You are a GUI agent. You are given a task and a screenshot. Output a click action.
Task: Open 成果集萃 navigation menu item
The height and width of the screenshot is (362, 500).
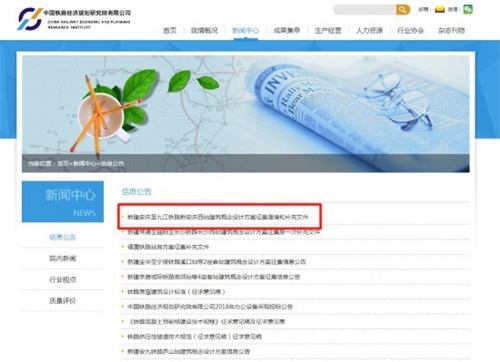pos(287,31)
